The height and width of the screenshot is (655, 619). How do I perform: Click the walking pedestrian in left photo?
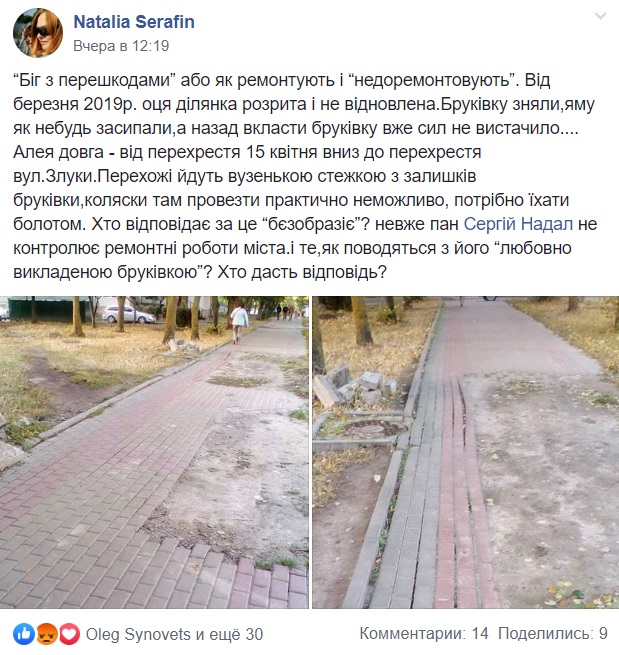tap(239, 323)
